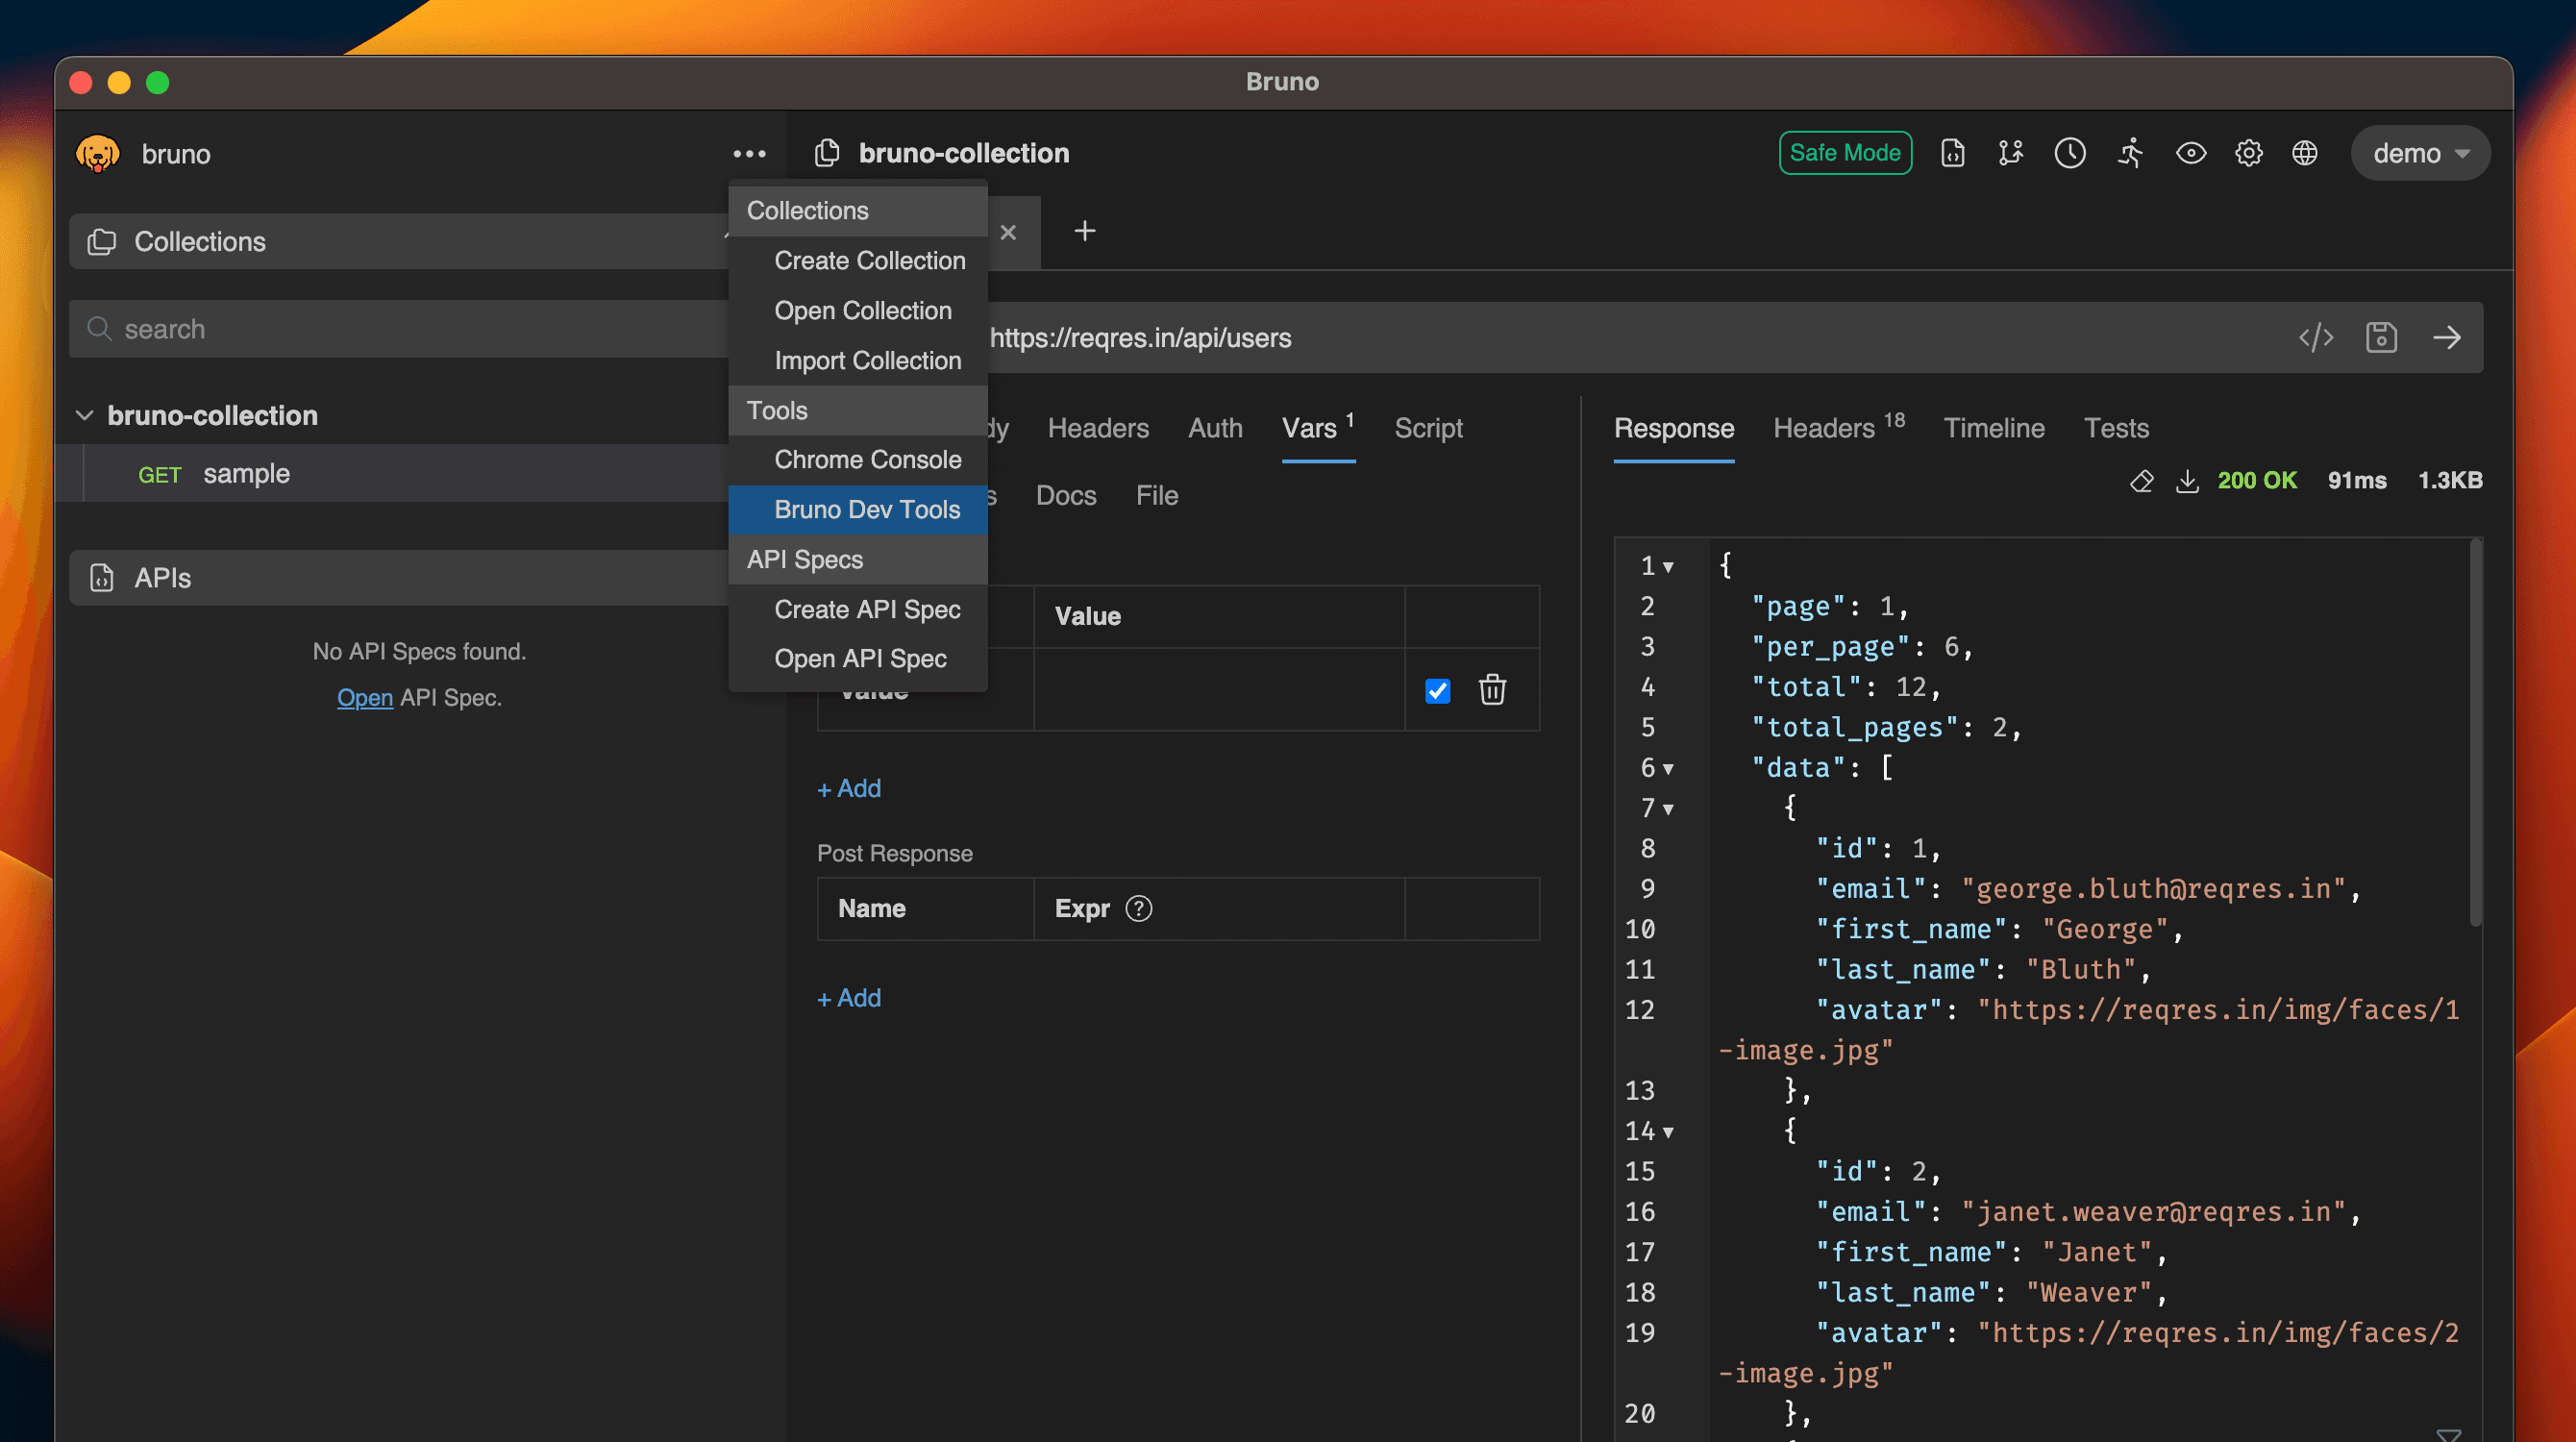Collapse the bruno-collection tree folder
This screenshot has width=2576, height=1442.
pos(85,416)
